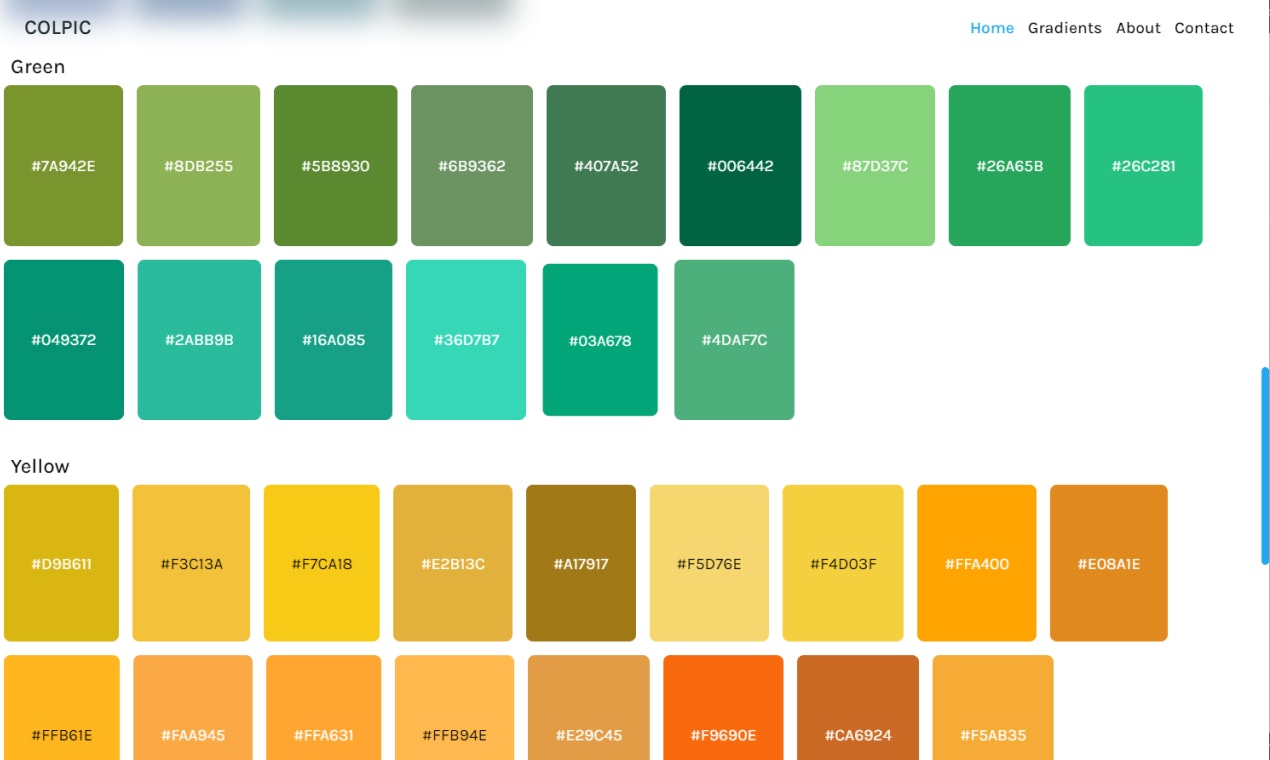Pick the #FAA945 color card
The height and width of the screenshot is (760, 1270).
point(193,707)
